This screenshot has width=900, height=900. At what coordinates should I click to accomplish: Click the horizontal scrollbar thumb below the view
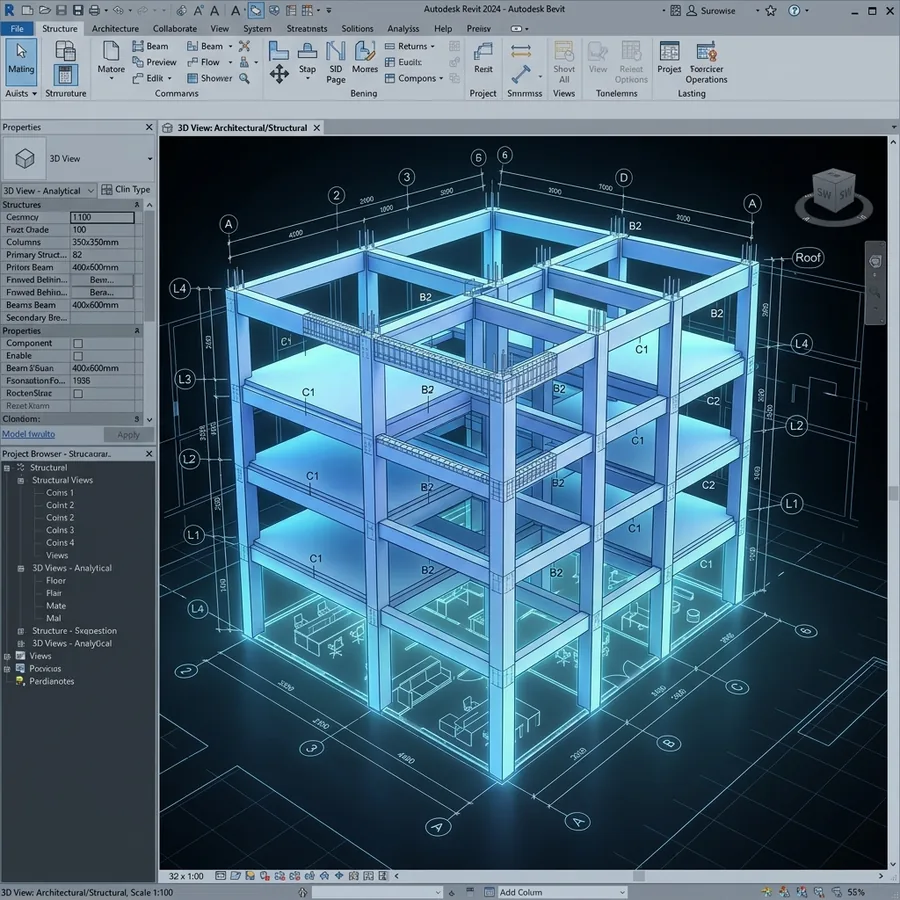638,876
